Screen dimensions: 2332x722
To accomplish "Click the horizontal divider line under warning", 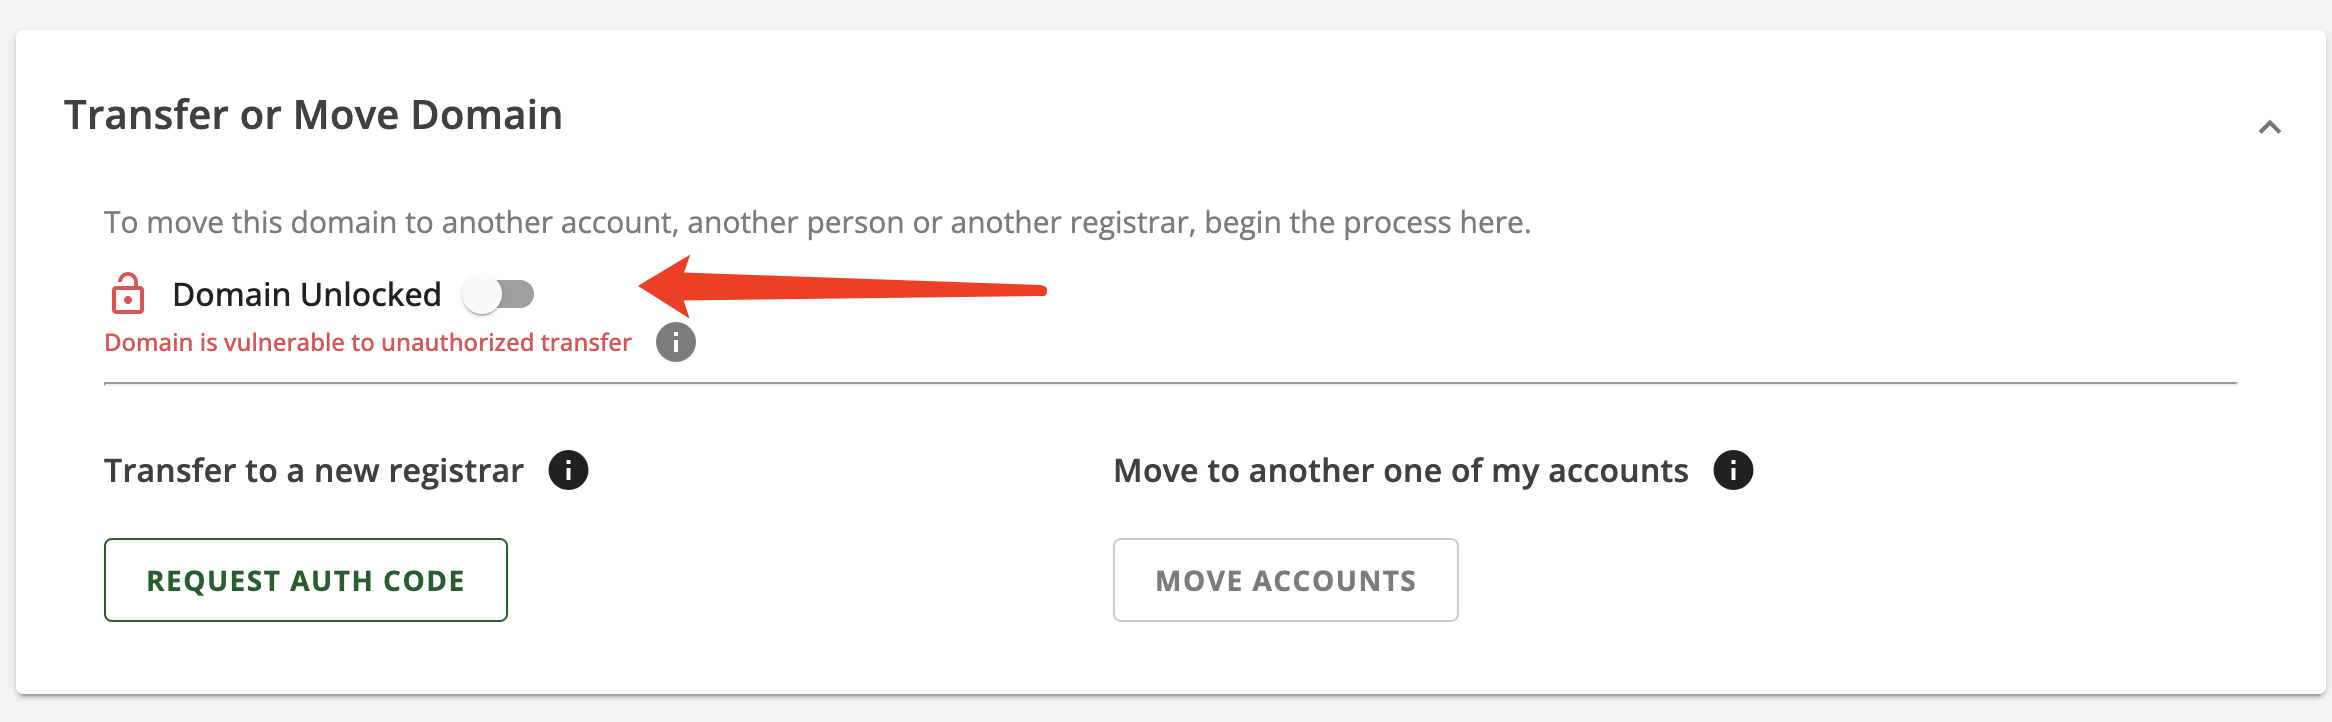I will coord(1170,383).
